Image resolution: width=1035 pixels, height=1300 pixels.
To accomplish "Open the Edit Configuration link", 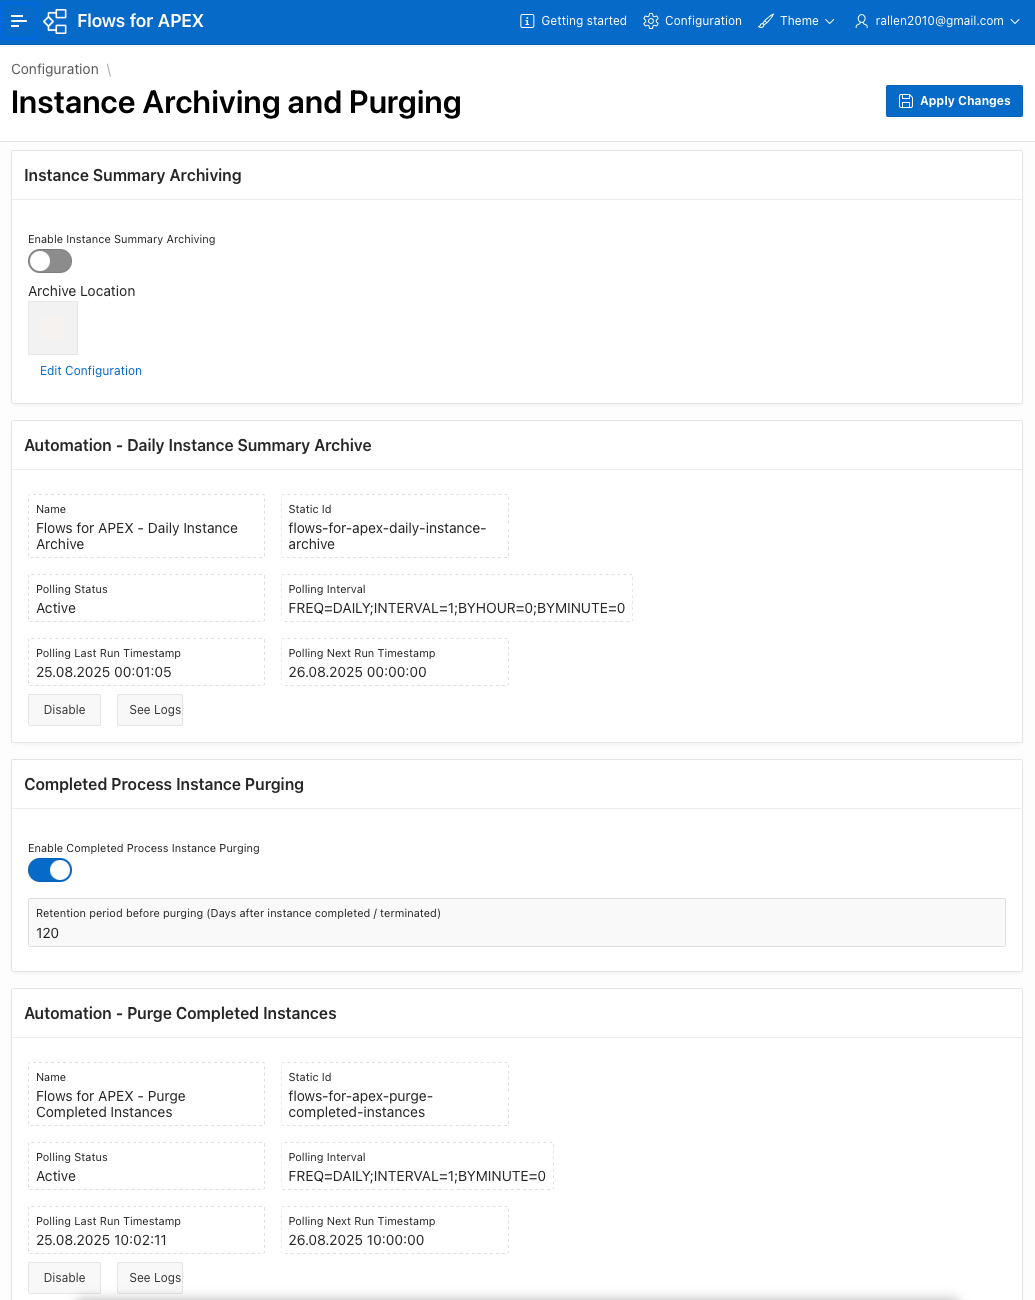I will tap(91, 371).
